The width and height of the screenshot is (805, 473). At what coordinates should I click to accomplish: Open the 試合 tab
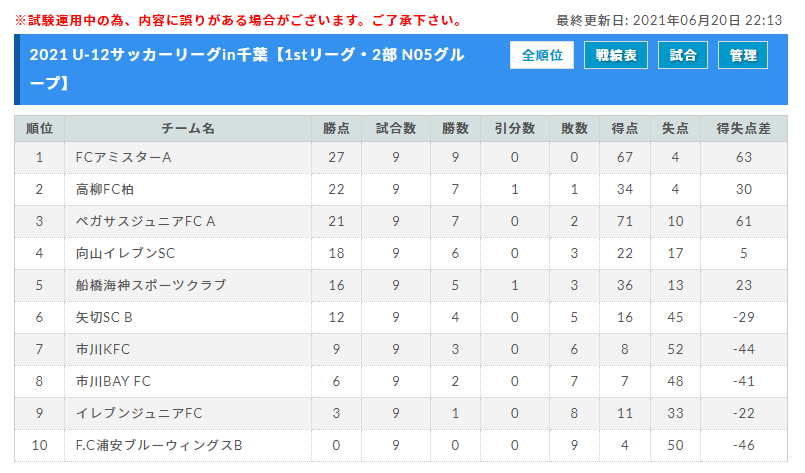pyautogui.click(x=683, y=55)
